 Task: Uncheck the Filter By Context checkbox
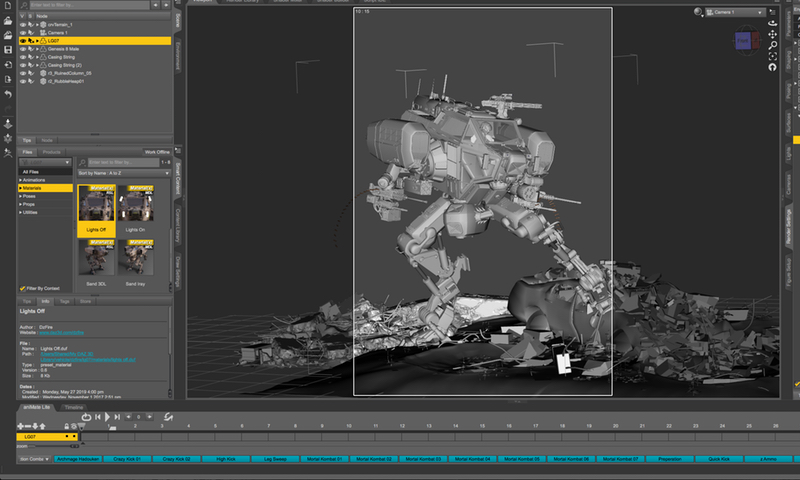[x=24, y=289]
